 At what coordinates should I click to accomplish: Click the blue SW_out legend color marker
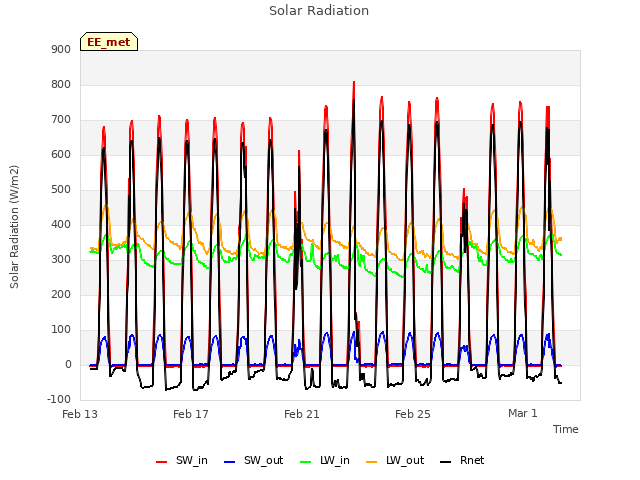point(230,462)
